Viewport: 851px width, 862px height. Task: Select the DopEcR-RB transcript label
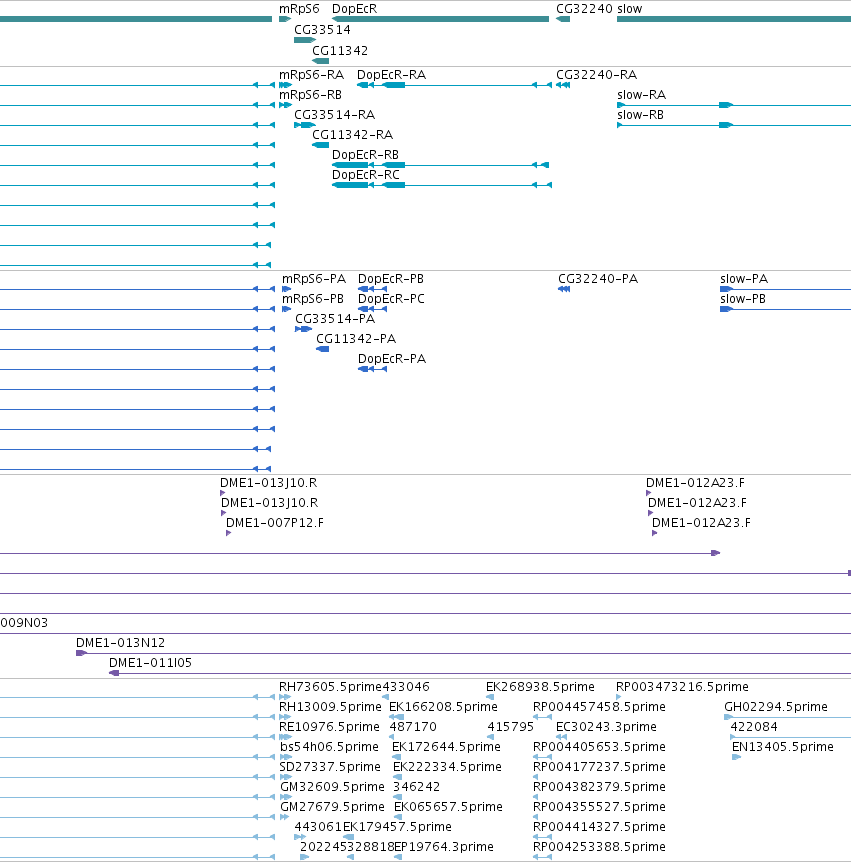coord(366,154)
